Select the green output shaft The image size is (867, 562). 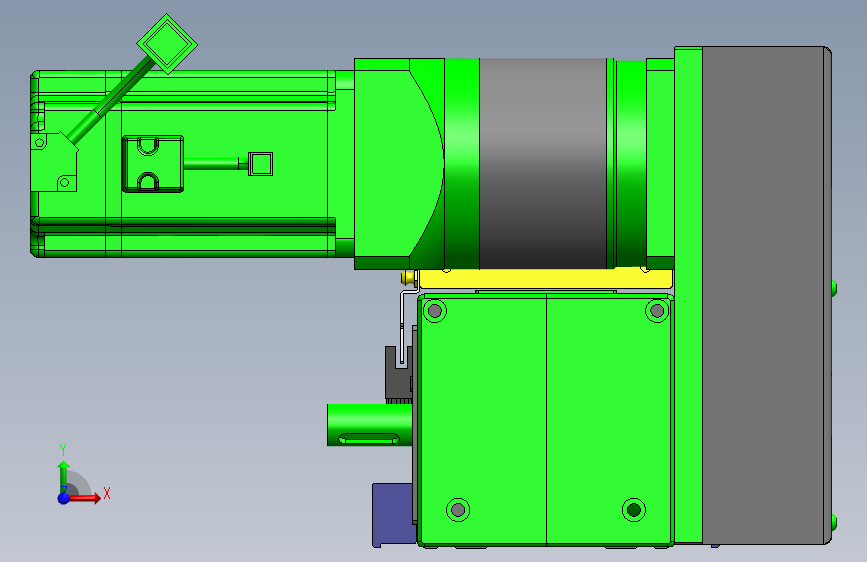point(369,425)
